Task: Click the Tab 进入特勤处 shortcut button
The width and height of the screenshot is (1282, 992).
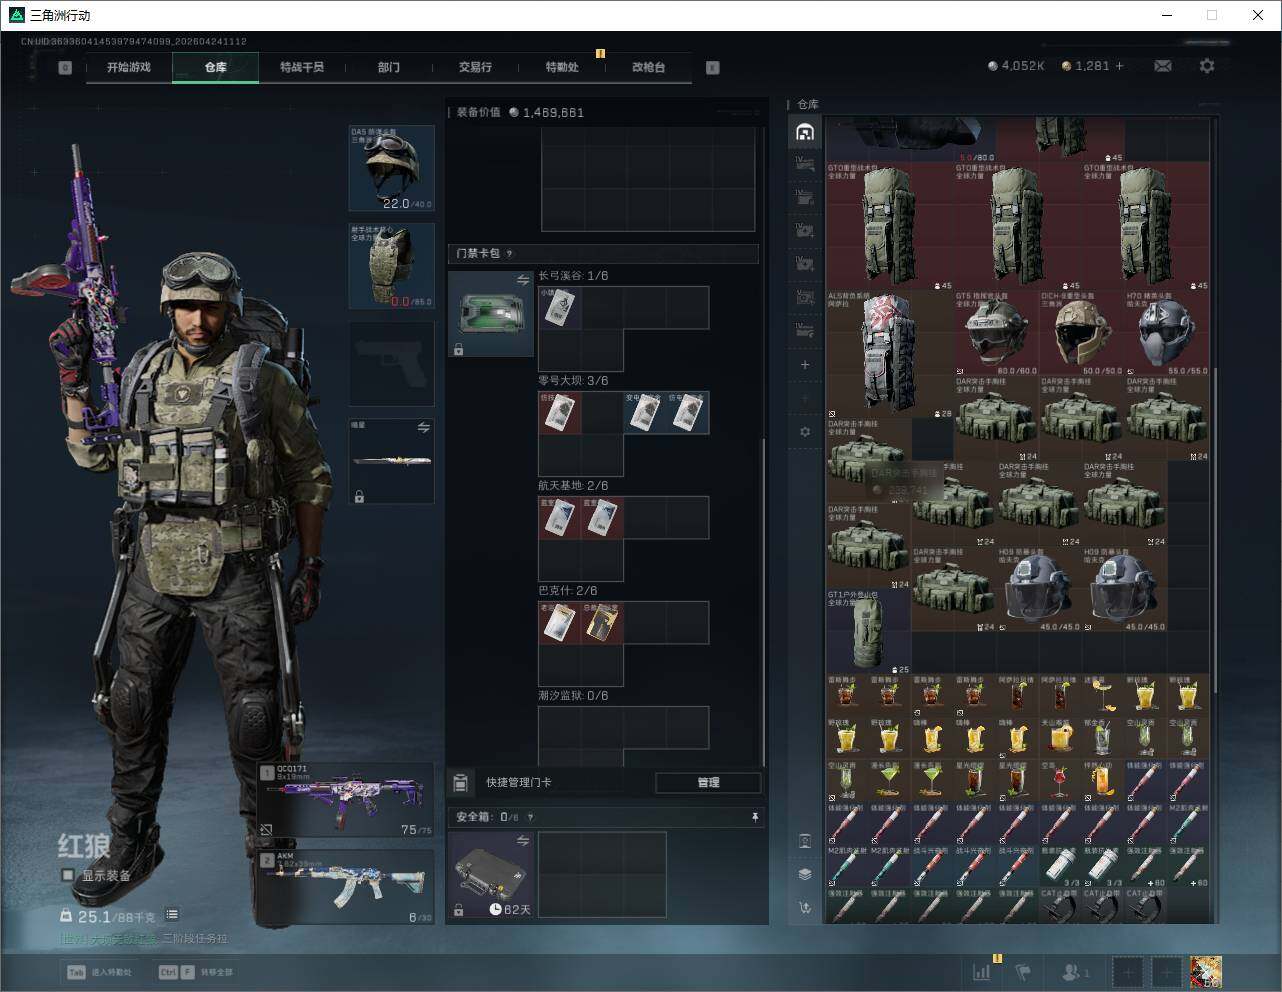Action: 99,972
